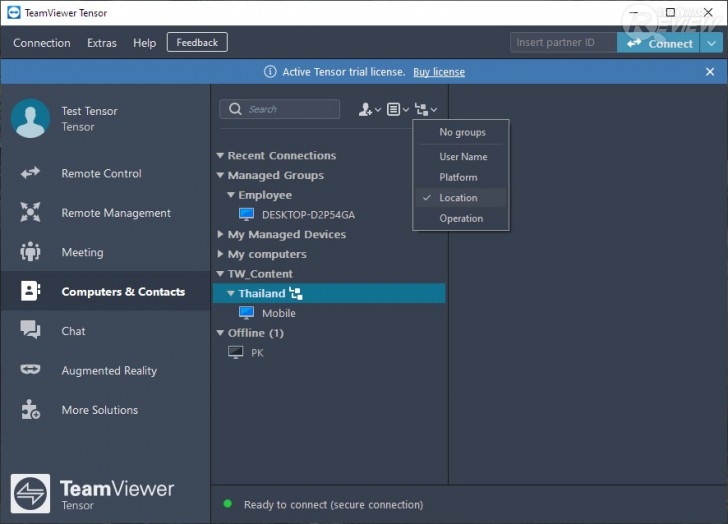Viewport: 728px width, 524px height.
Task: Click the Connect button
Action: coord(658,43)
